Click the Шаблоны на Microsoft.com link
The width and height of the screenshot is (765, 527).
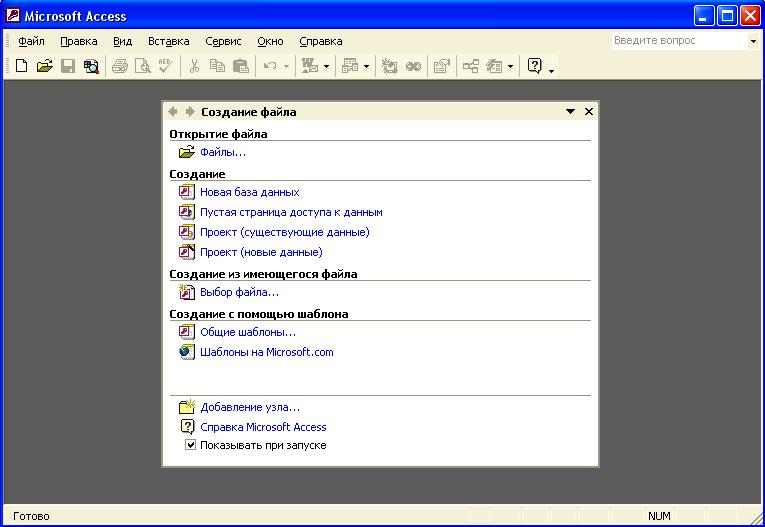coord(267,352)
